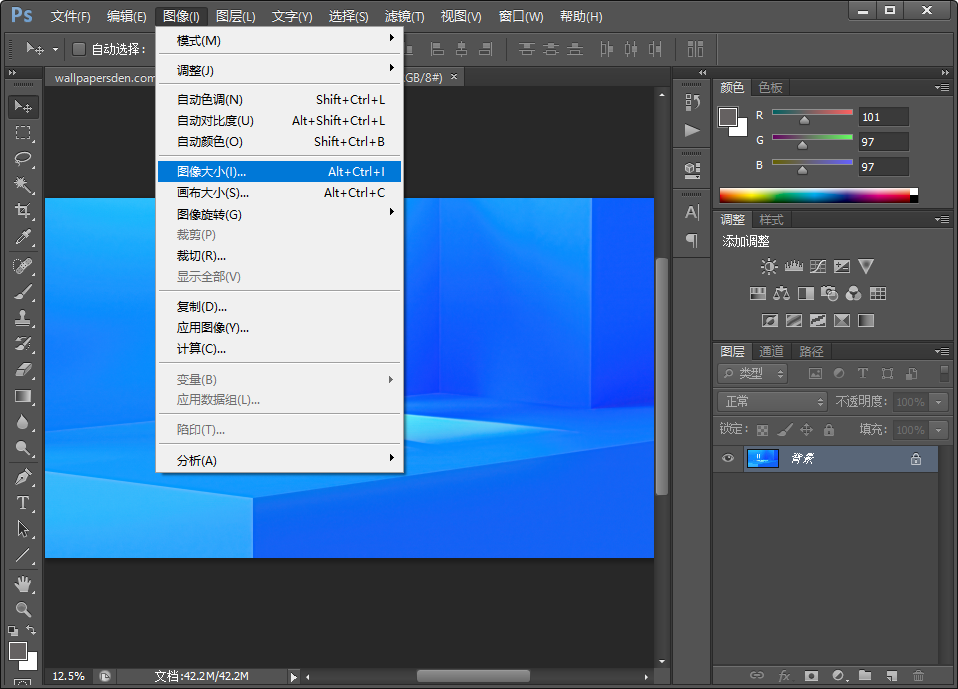The image size is (958, 689).
Task: Toggle lock transparent pixels
Action: click(763, 430)
